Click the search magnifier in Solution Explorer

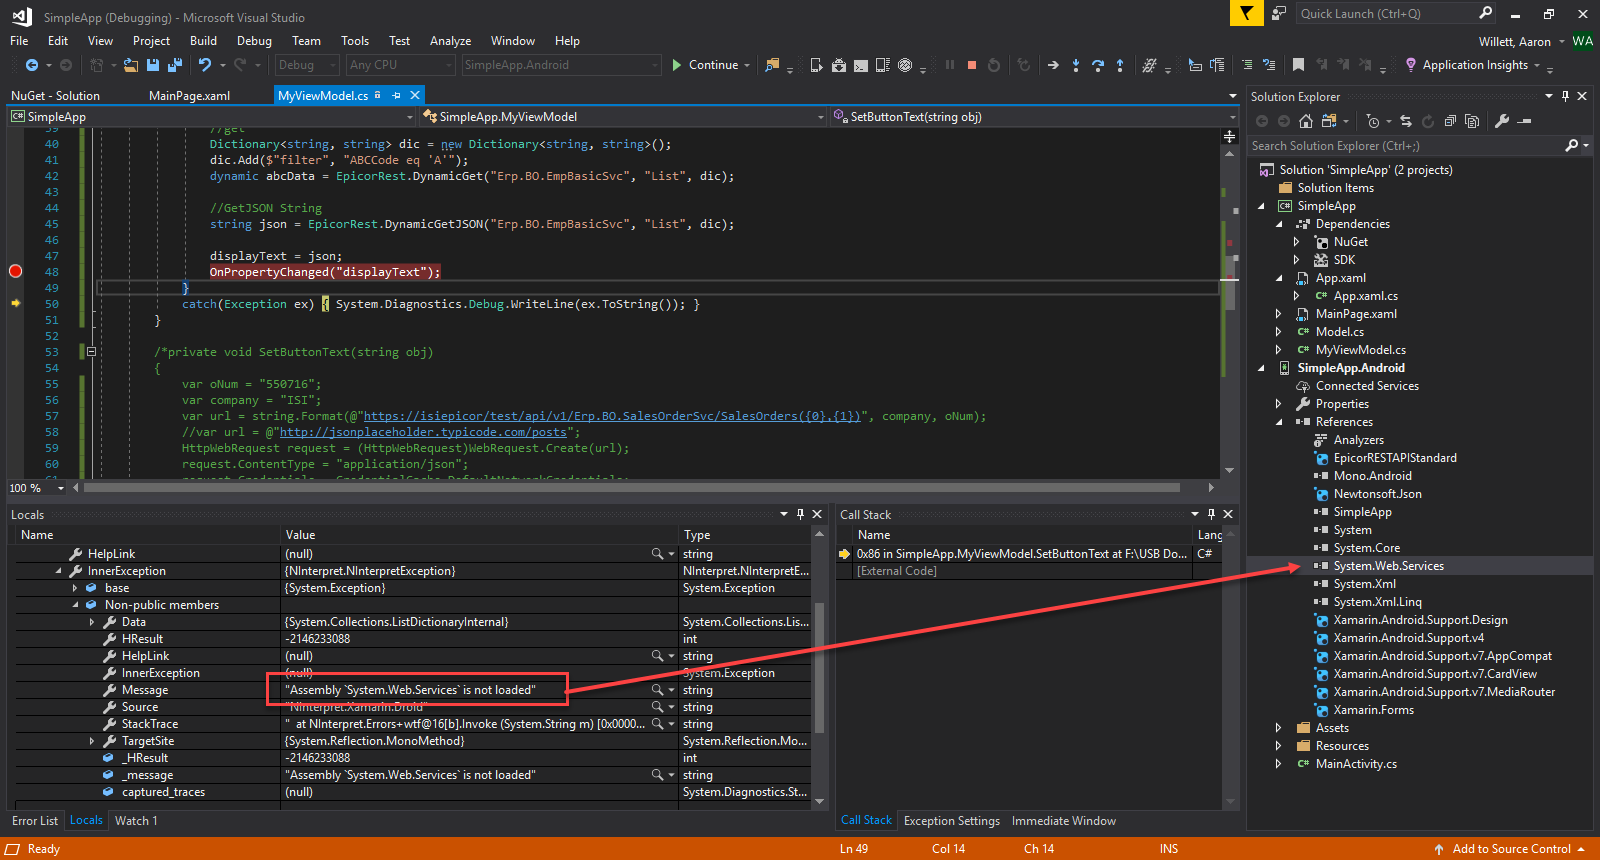tap(1571, 146)
